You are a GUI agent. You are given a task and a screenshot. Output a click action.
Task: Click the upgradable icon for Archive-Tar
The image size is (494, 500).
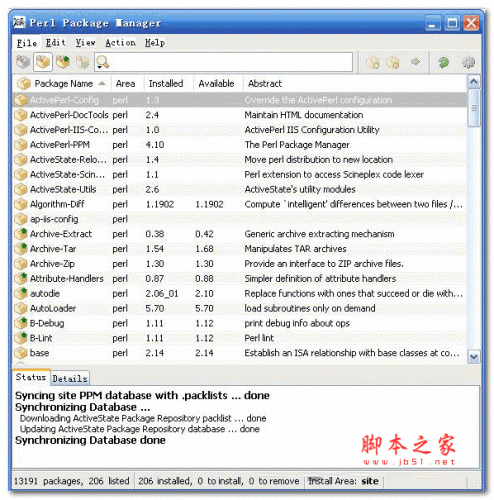pos(21,249)
